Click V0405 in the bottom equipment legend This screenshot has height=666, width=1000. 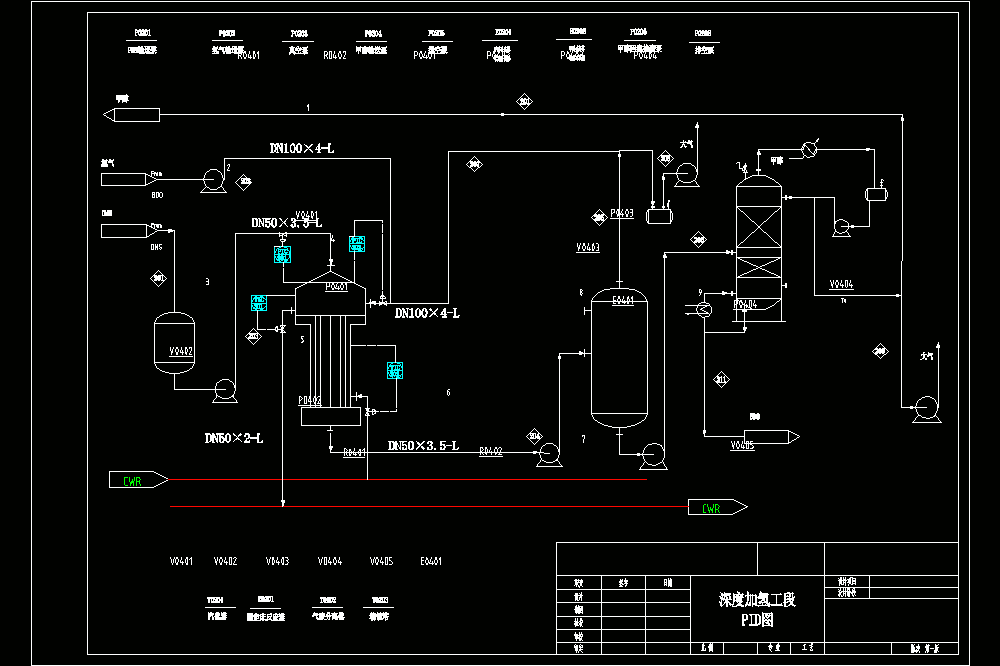click(x=381, y=561)
